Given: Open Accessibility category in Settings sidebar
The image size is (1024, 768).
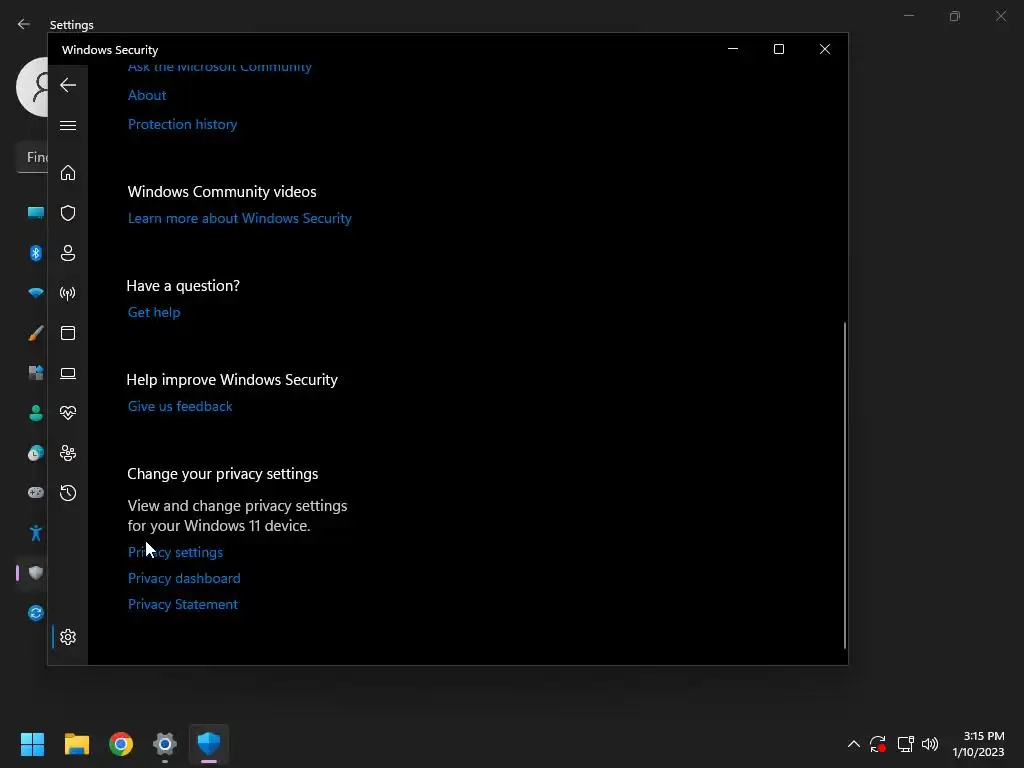Looking at the screenshot, I should (36, 533).
